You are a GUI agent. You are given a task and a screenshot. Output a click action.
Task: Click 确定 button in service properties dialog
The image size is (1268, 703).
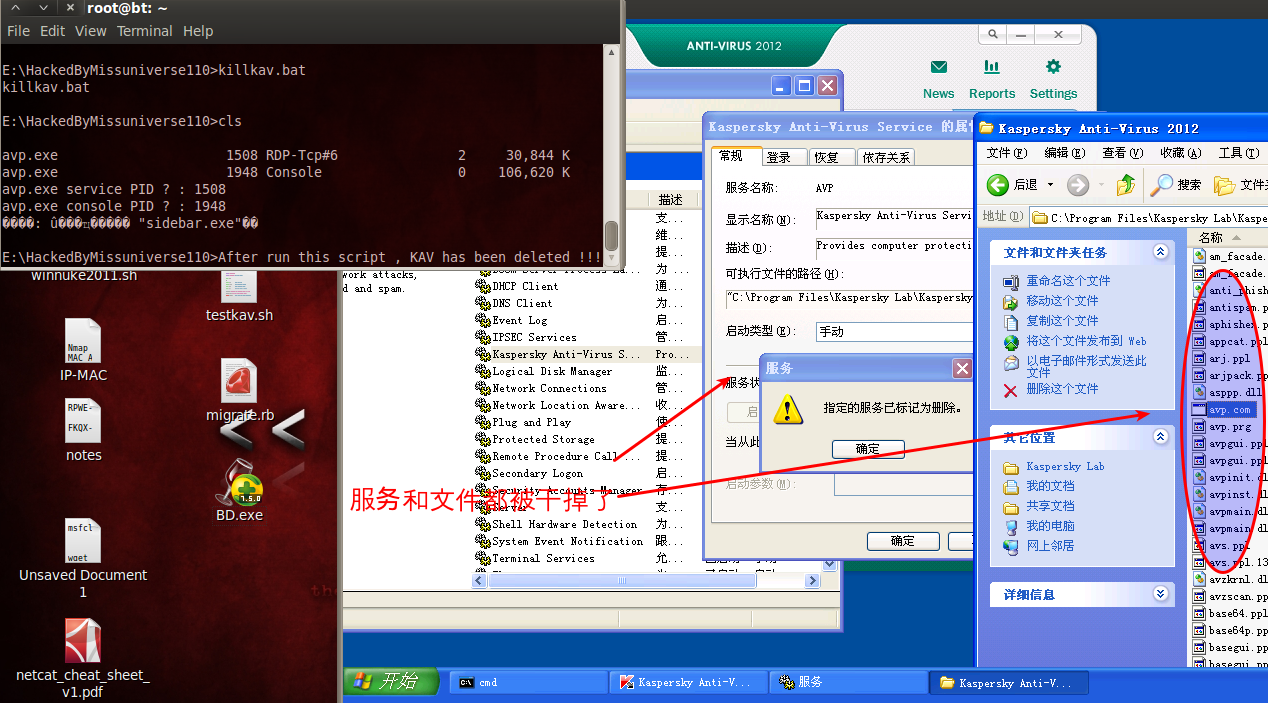point(903,541)
